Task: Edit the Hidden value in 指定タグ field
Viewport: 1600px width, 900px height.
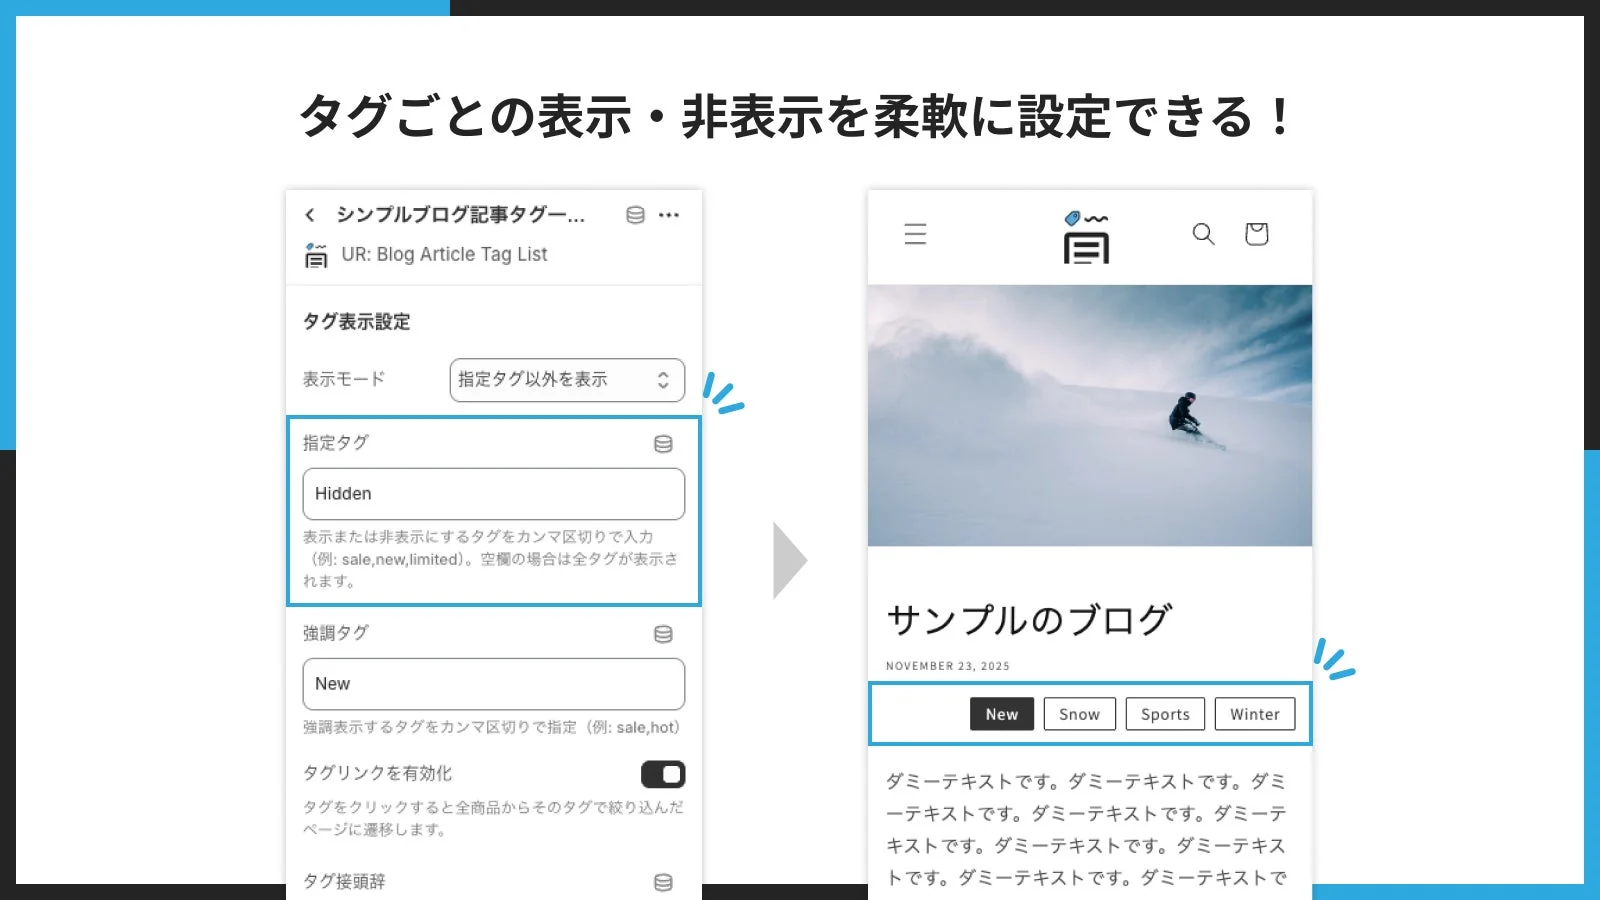Action: tap(493, 493)
